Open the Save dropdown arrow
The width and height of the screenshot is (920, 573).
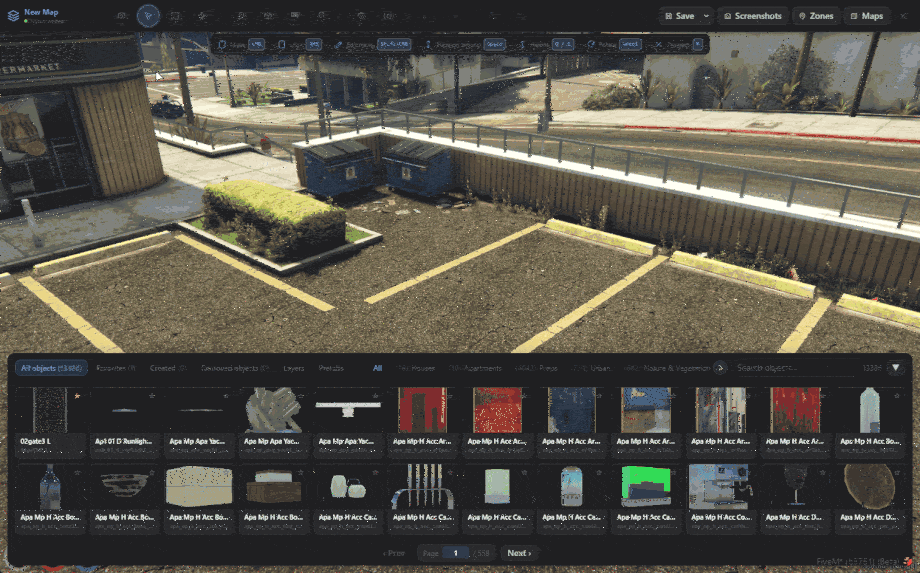coord(706,16)
